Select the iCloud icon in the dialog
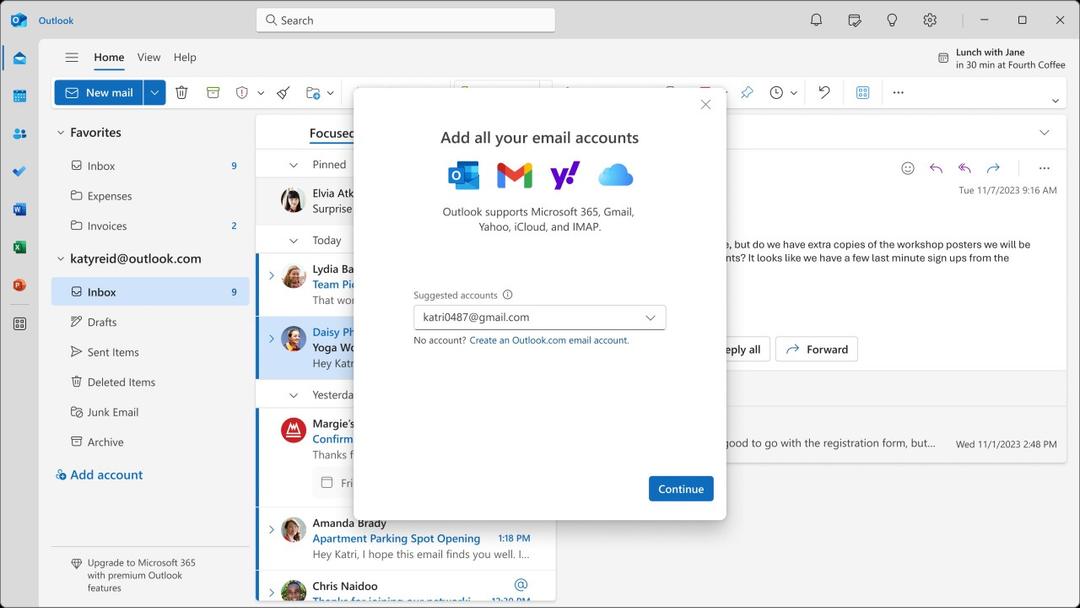The image size is (1080, 608). pyautogui.click(x=616, y=174)
